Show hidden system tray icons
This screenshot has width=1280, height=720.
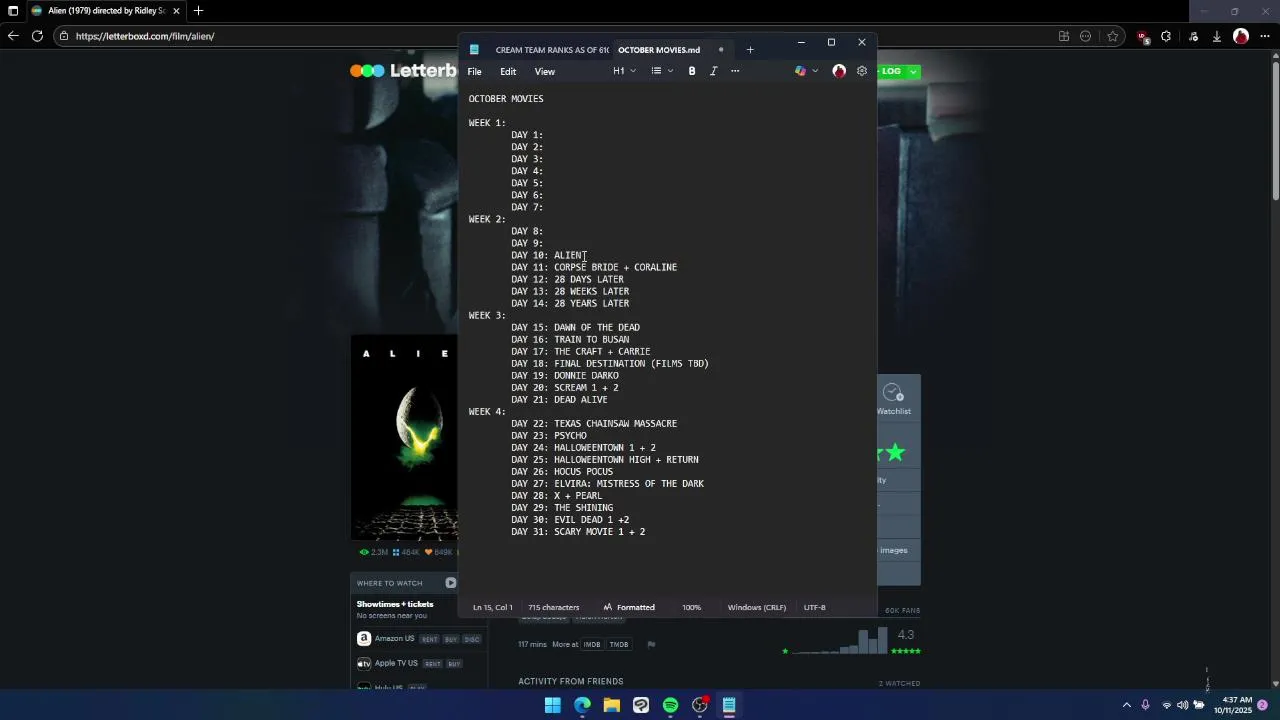(1127, 705)
